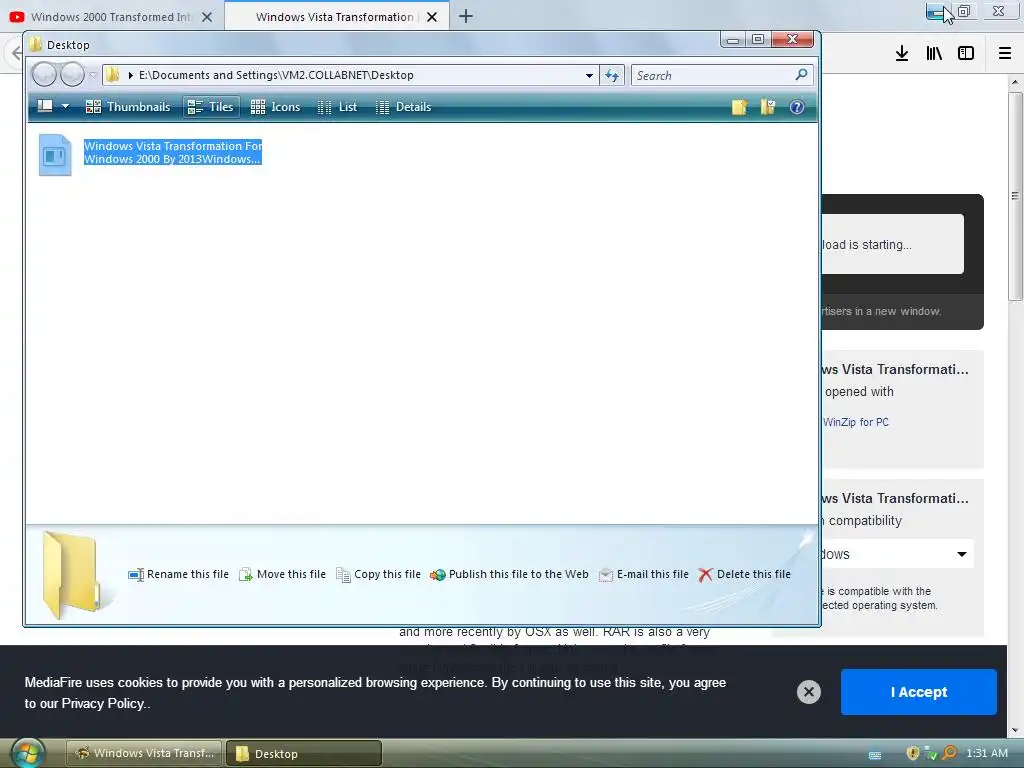Open browser downloads arrow icon
This screenshot has width=1024, height=768.
(902, 54)
